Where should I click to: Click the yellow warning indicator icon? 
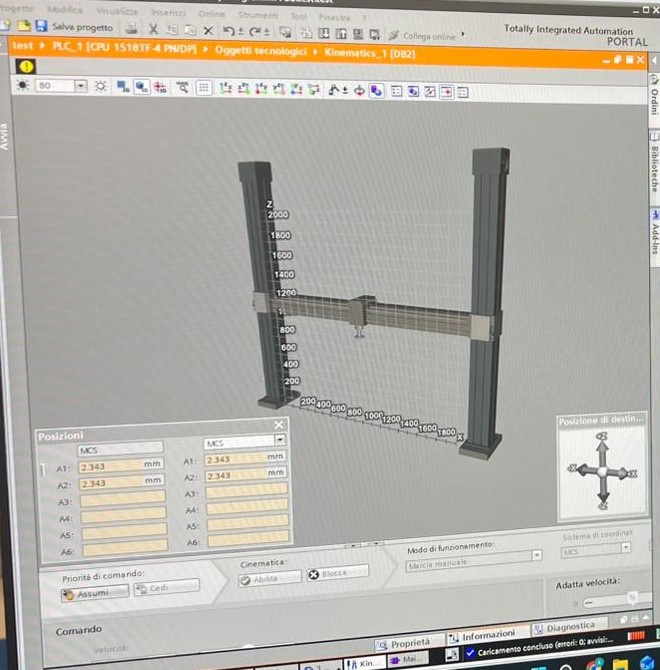click(x=26, y=66)
